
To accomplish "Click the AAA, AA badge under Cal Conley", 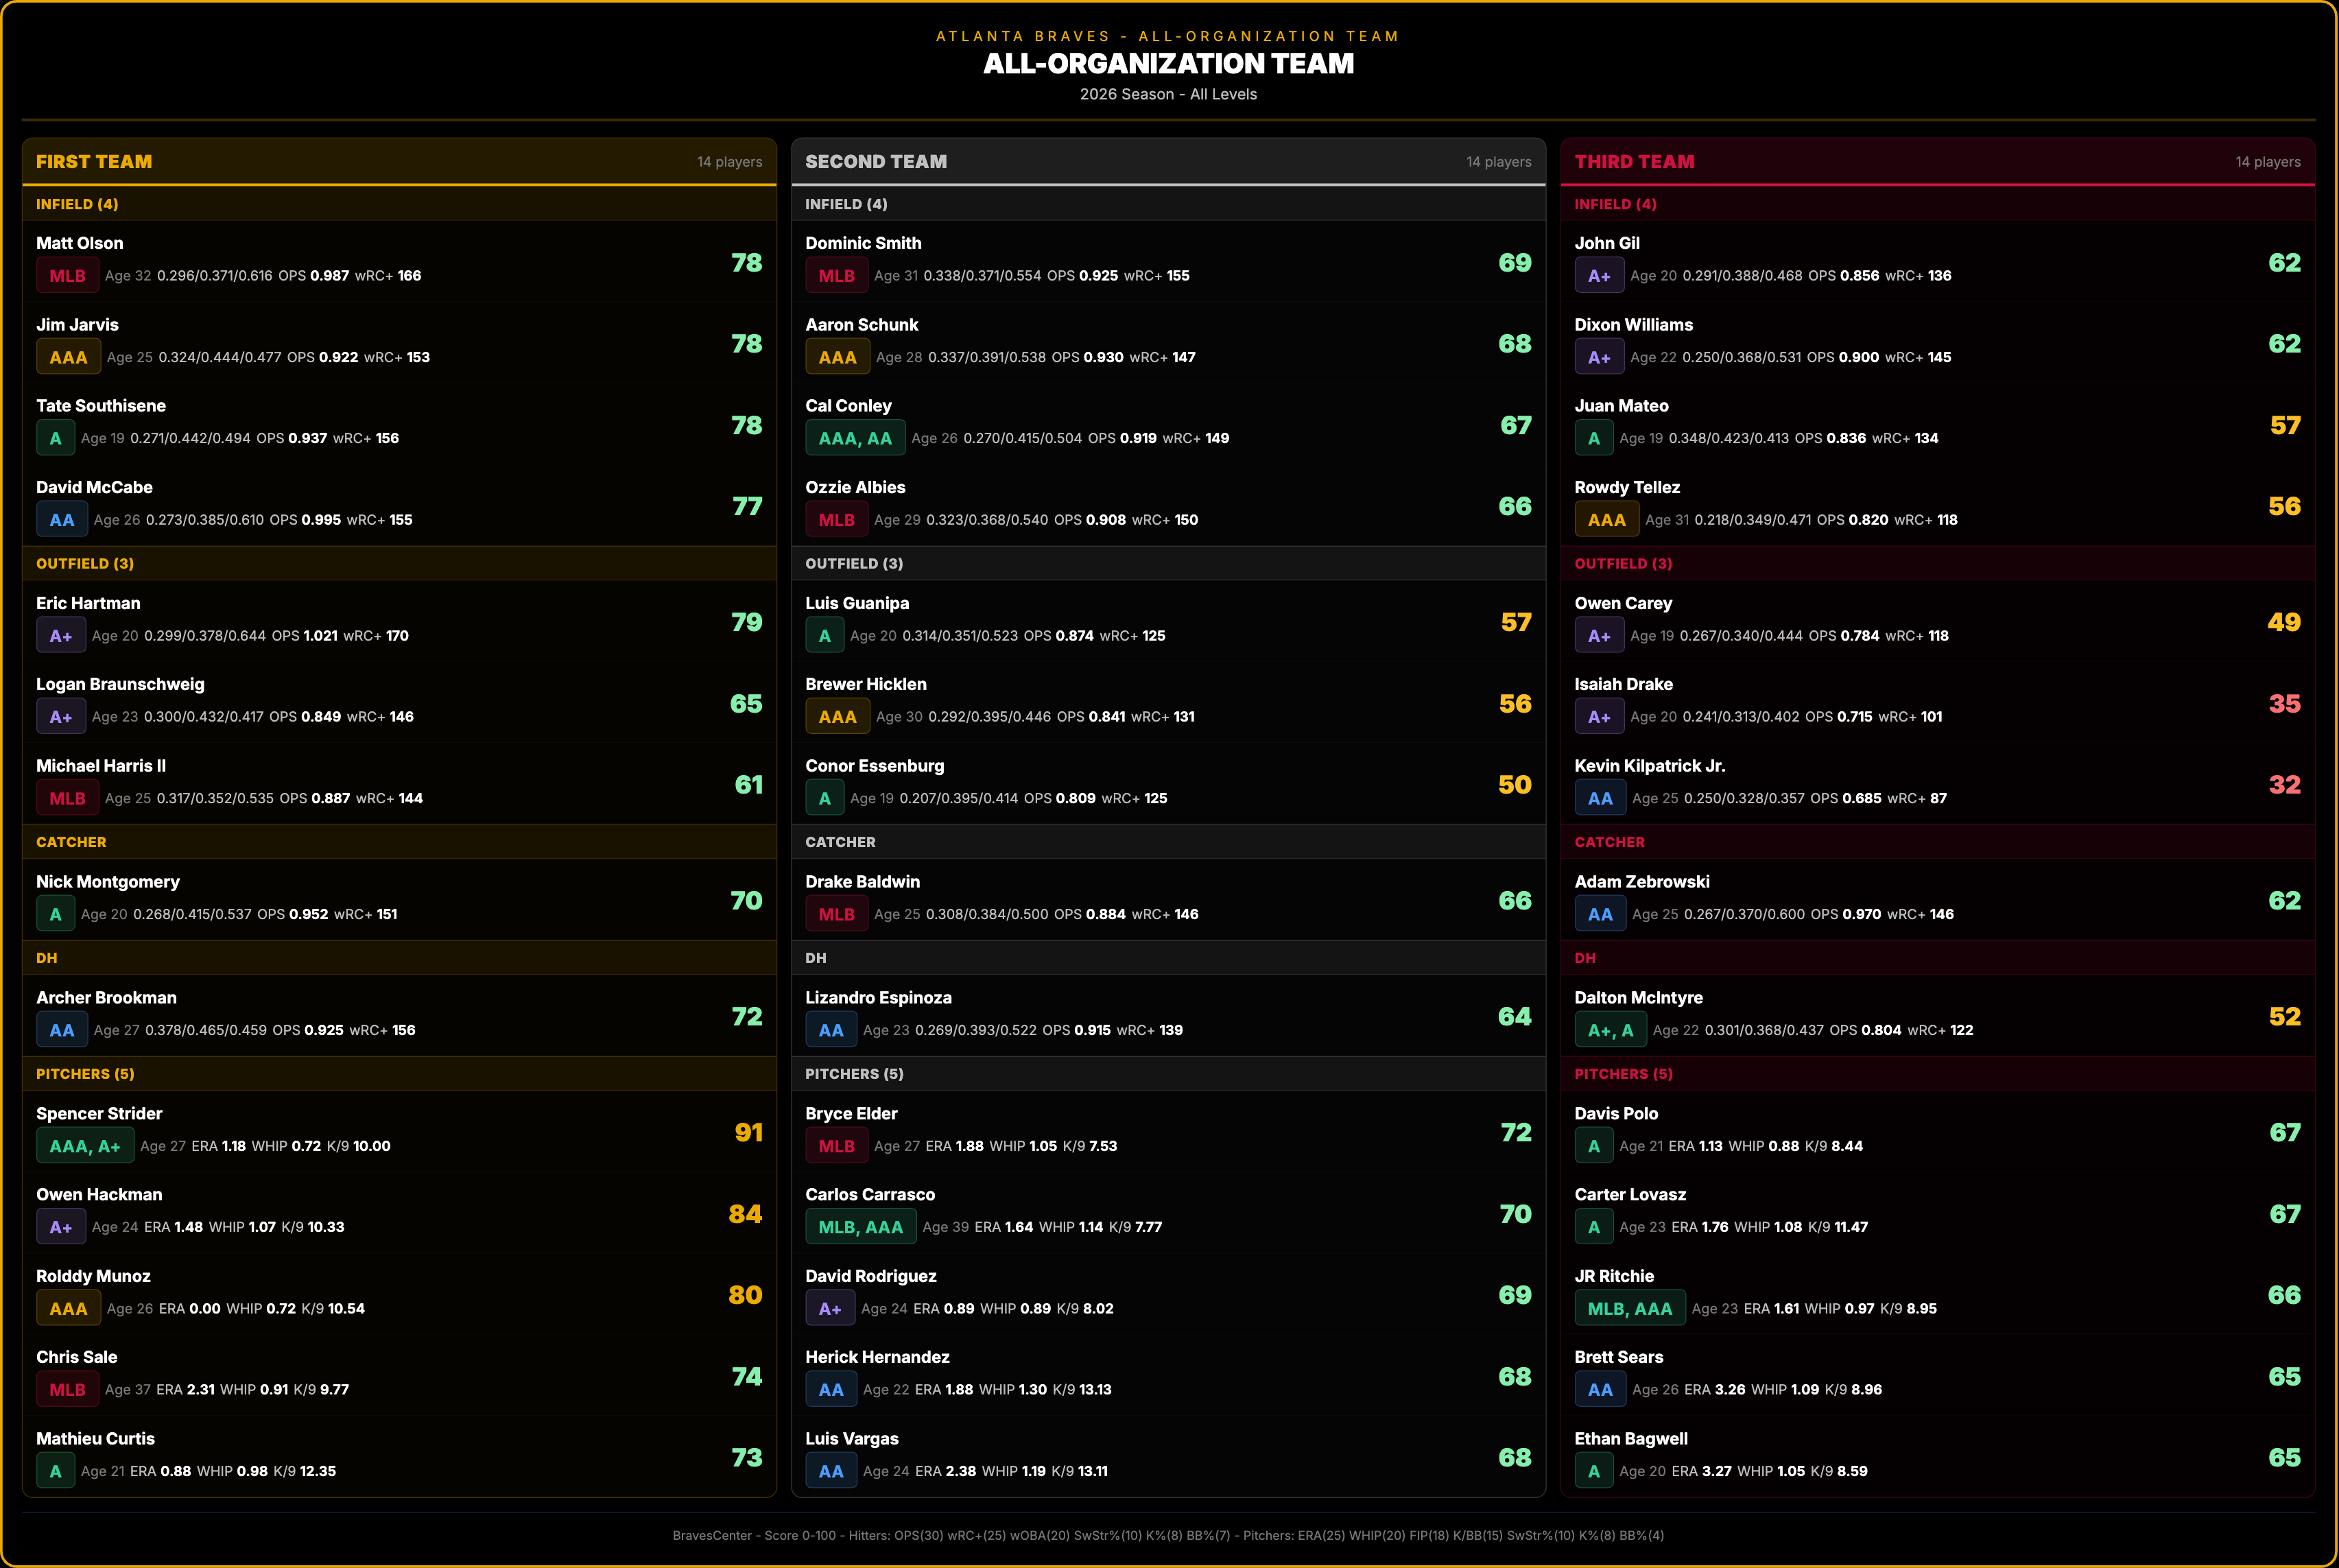I will click(855, 438).
